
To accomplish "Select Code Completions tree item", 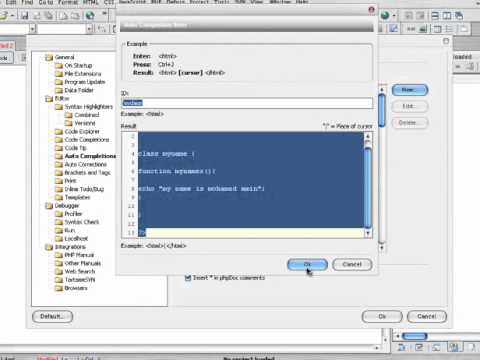I will coord(87,140).
